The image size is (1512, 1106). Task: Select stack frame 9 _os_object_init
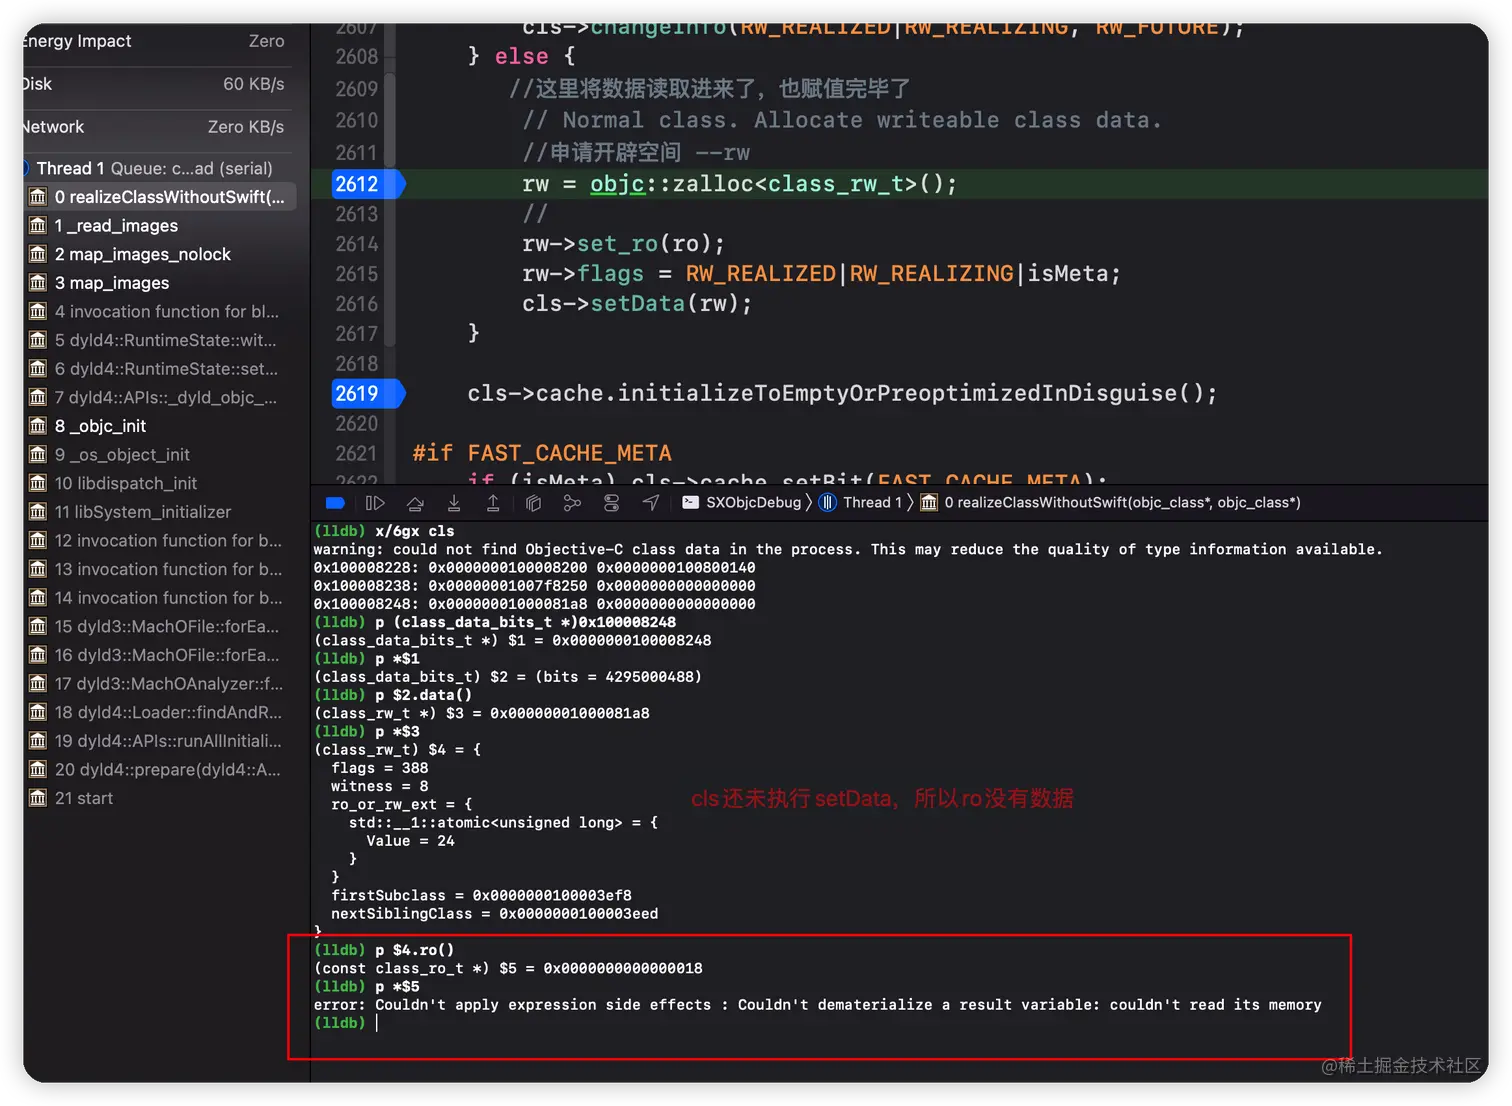pos(160,455)
